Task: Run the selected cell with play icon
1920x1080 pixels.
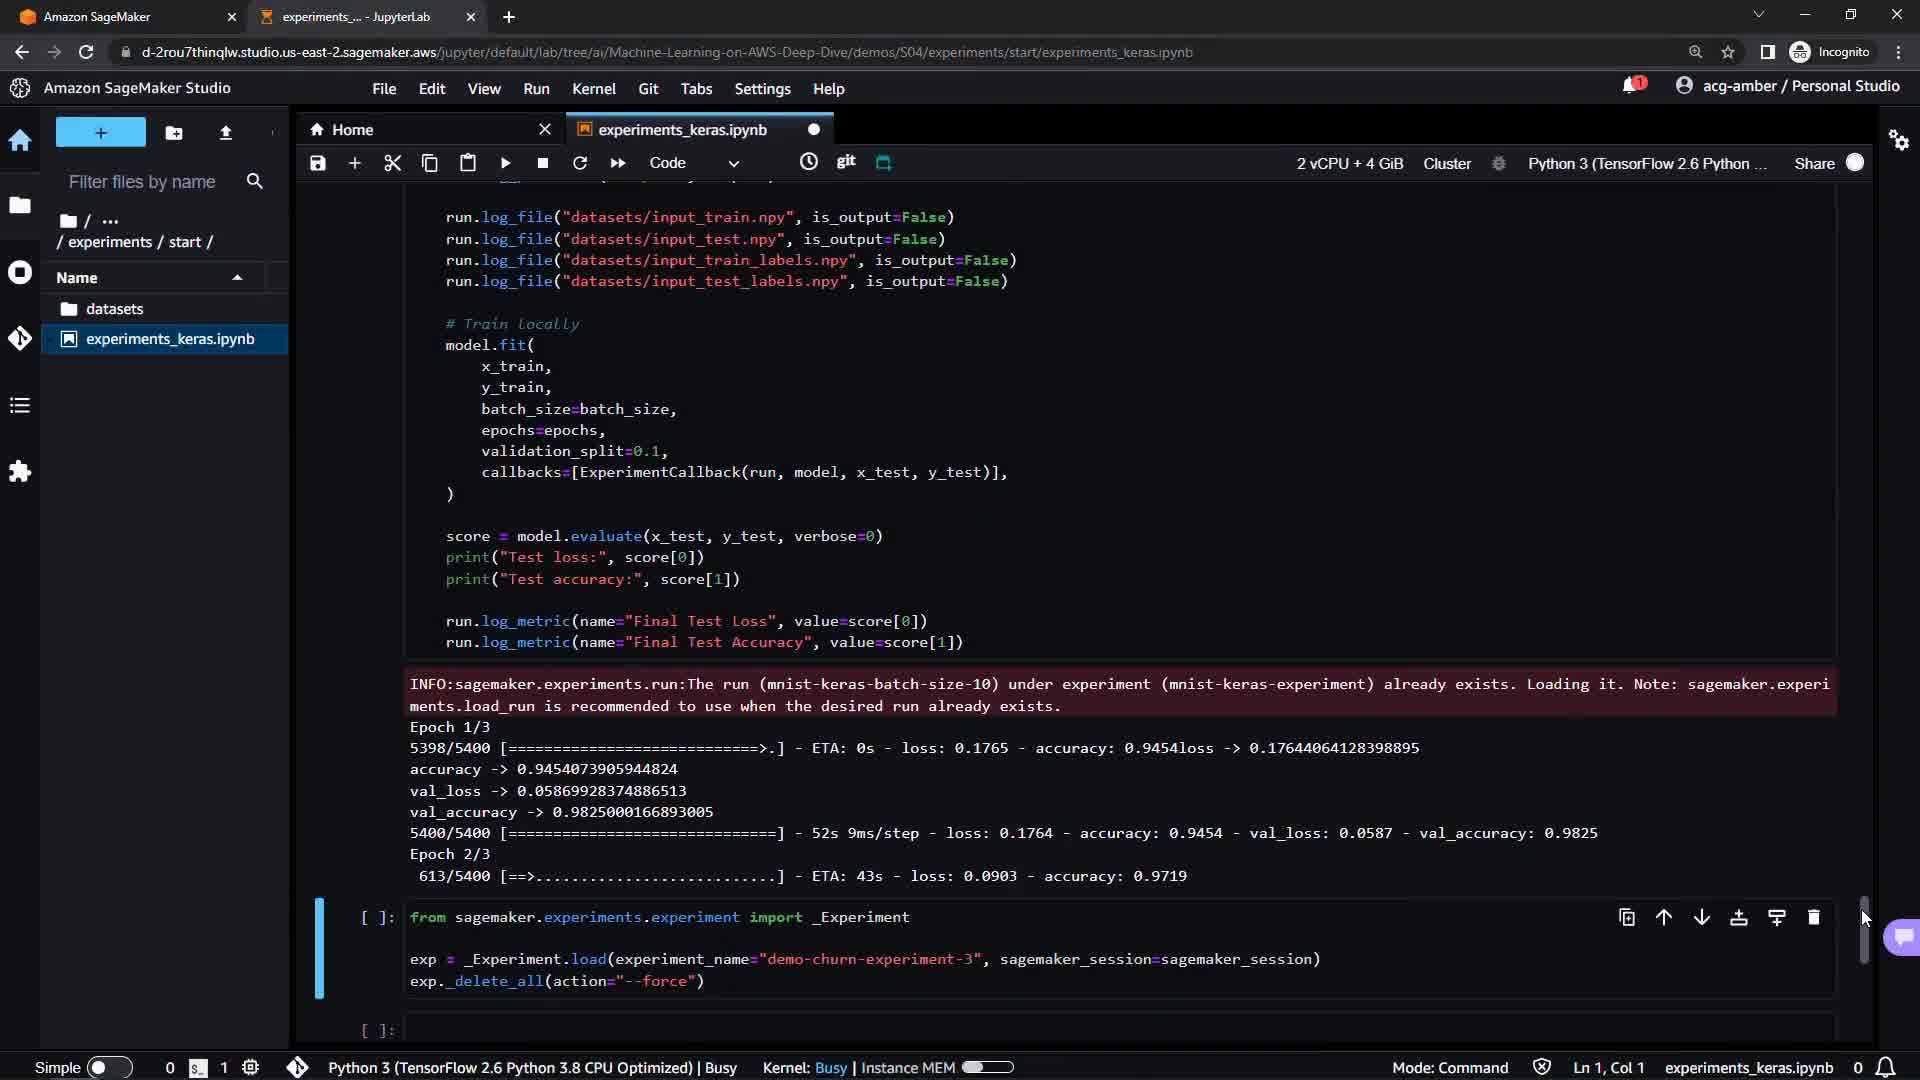Action: [x=505, y=163]
